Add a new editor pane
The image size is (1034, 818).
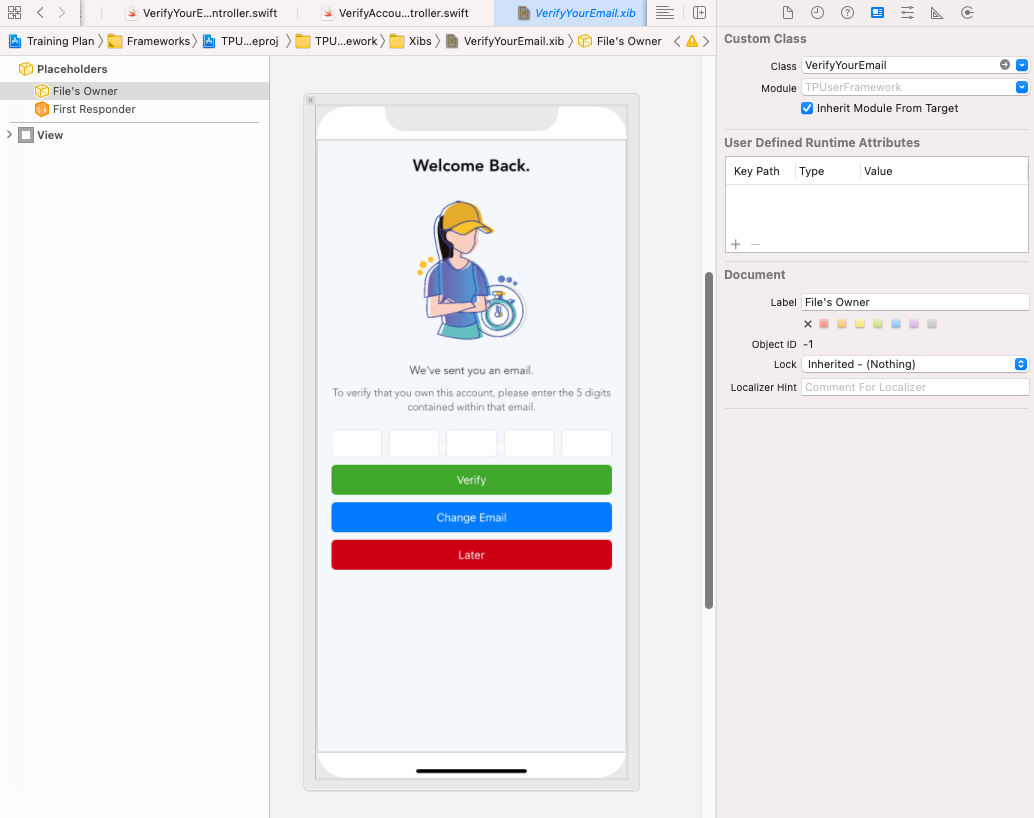point(700,13)
